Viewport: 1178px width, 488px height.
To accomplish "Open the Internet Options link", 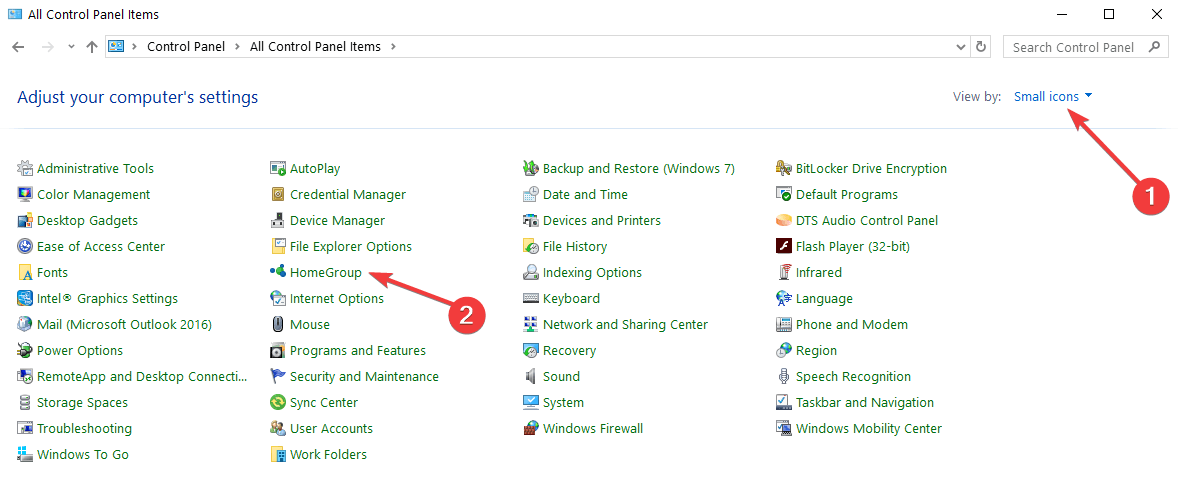I will point(337,299).
